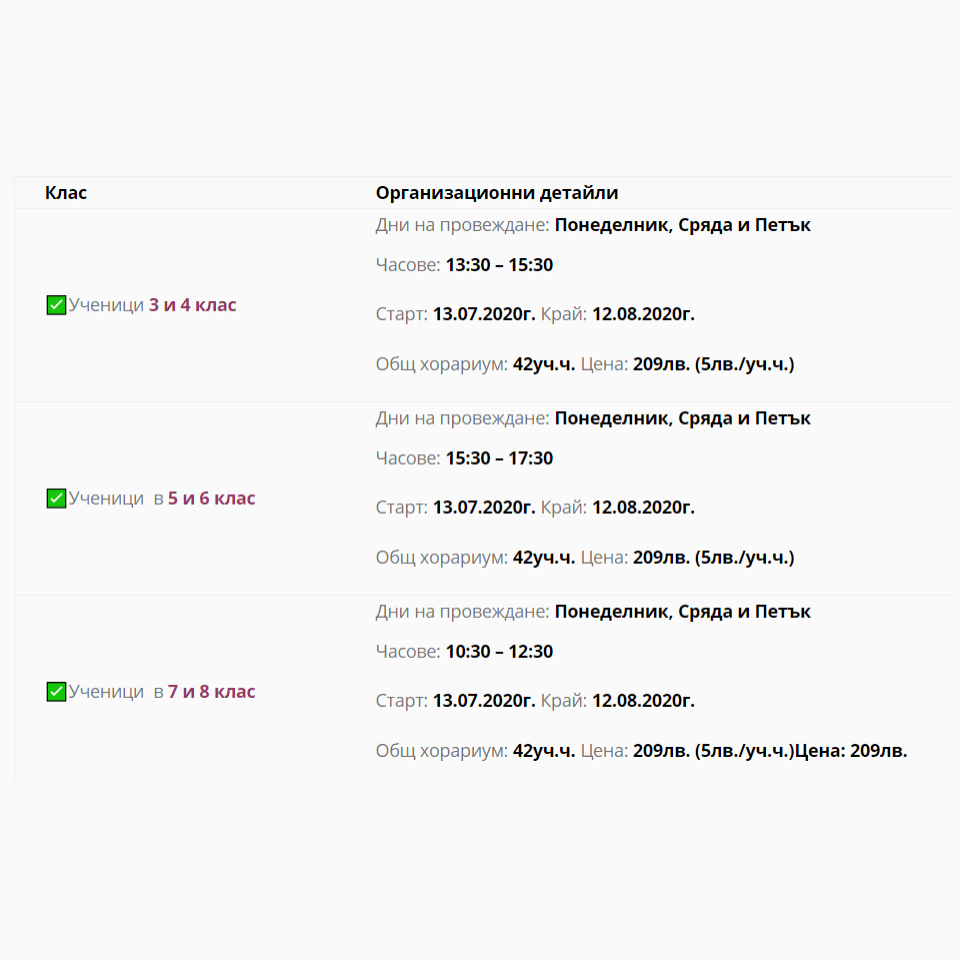The height and width of the screenshot is (960, 960).
Task: Click start date 13.07.2020г. for 3 и 4 клас
Action: point(484,314)
